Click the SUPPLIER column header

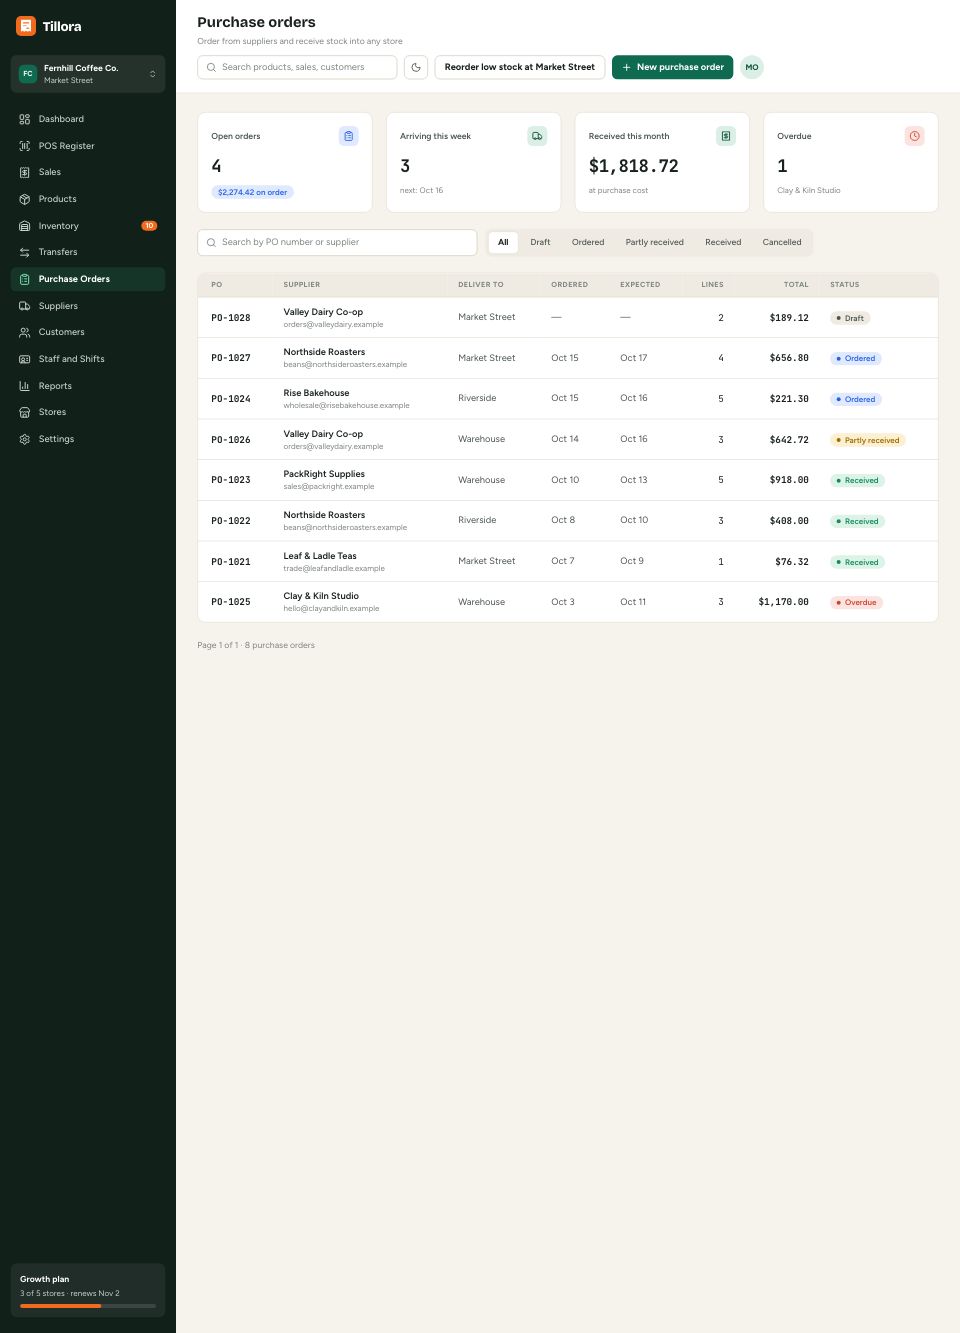[302, 285]
